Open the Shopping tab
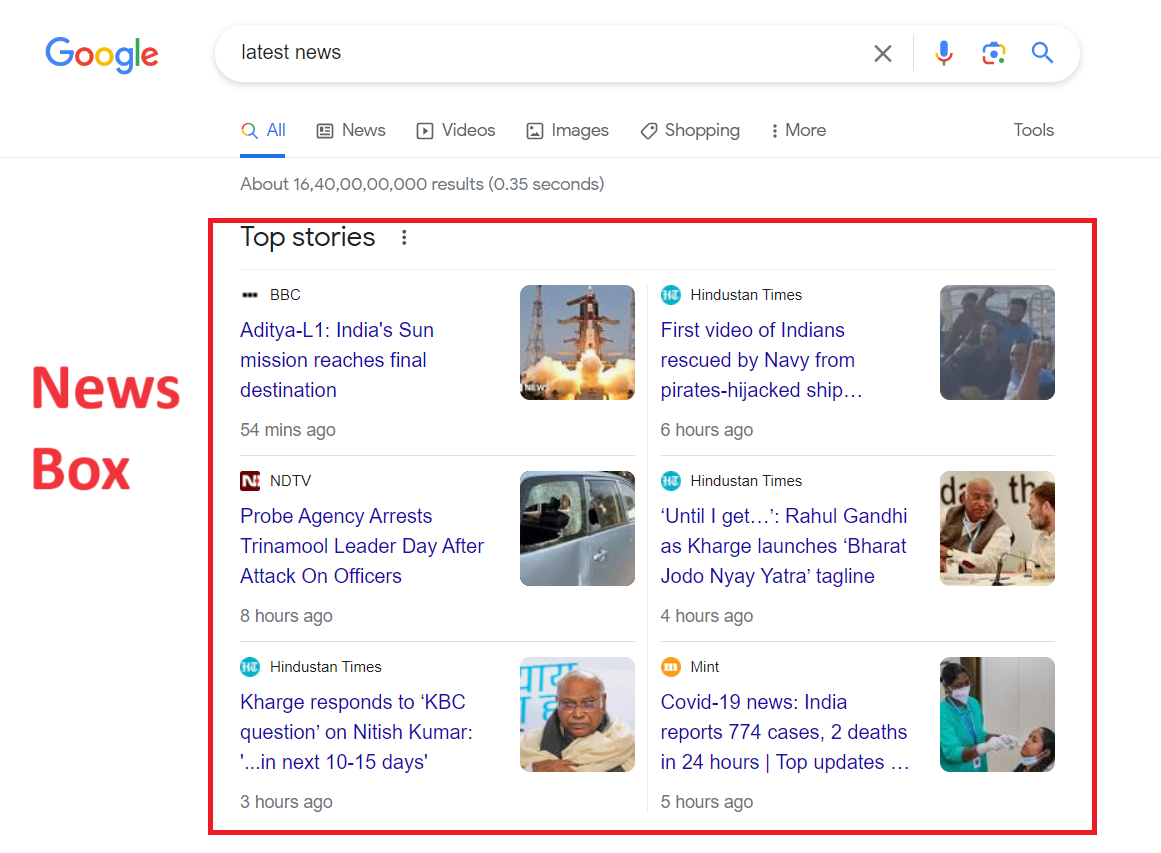The height and width of the screenshot is (853, 1161). click(x=690, y=130)
